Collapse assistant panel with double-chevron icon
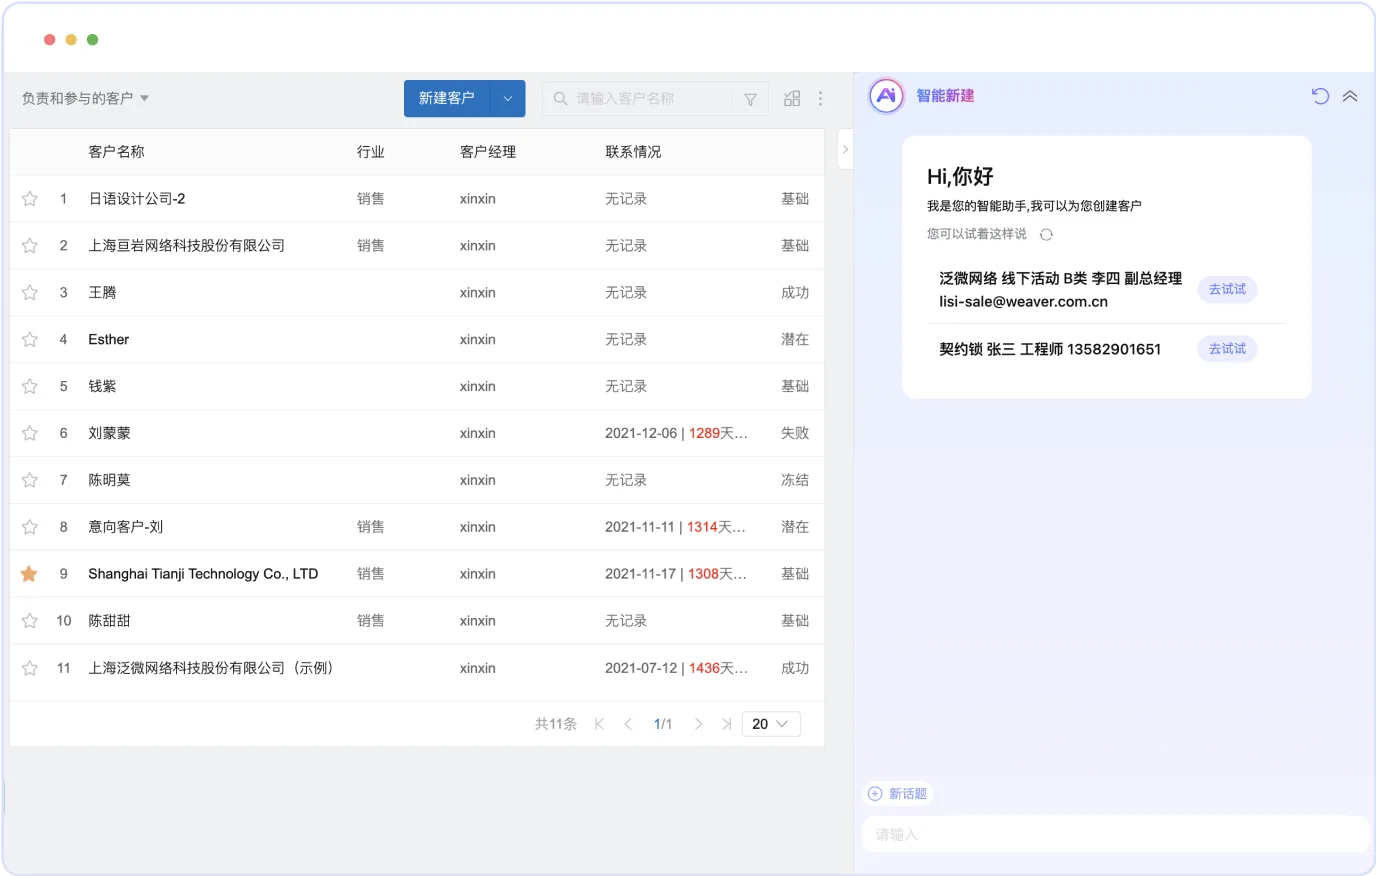The image size is (1376, 876). (1350, 96)
